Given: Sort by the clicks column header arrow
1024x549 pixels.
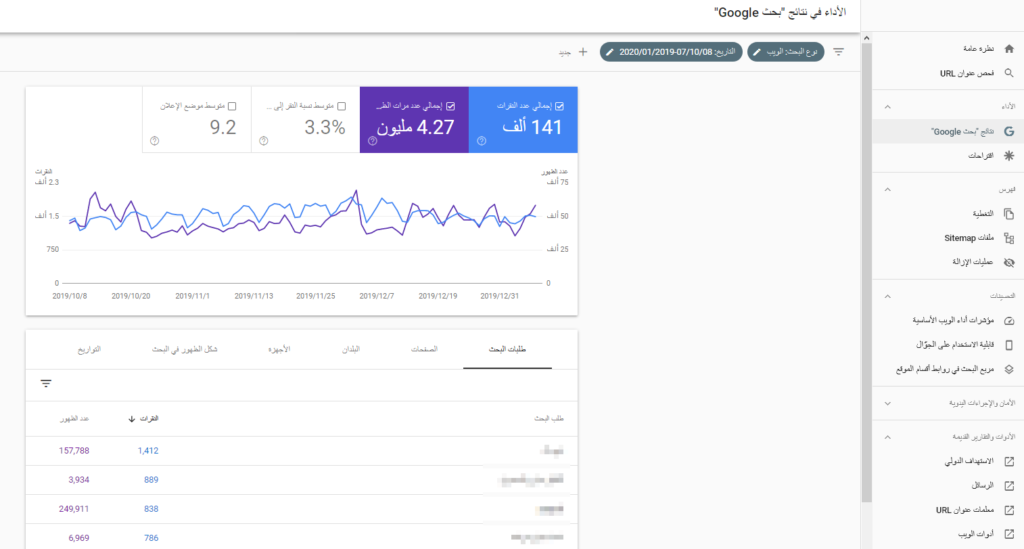Looking at the screenshot, I should (131, 418).
